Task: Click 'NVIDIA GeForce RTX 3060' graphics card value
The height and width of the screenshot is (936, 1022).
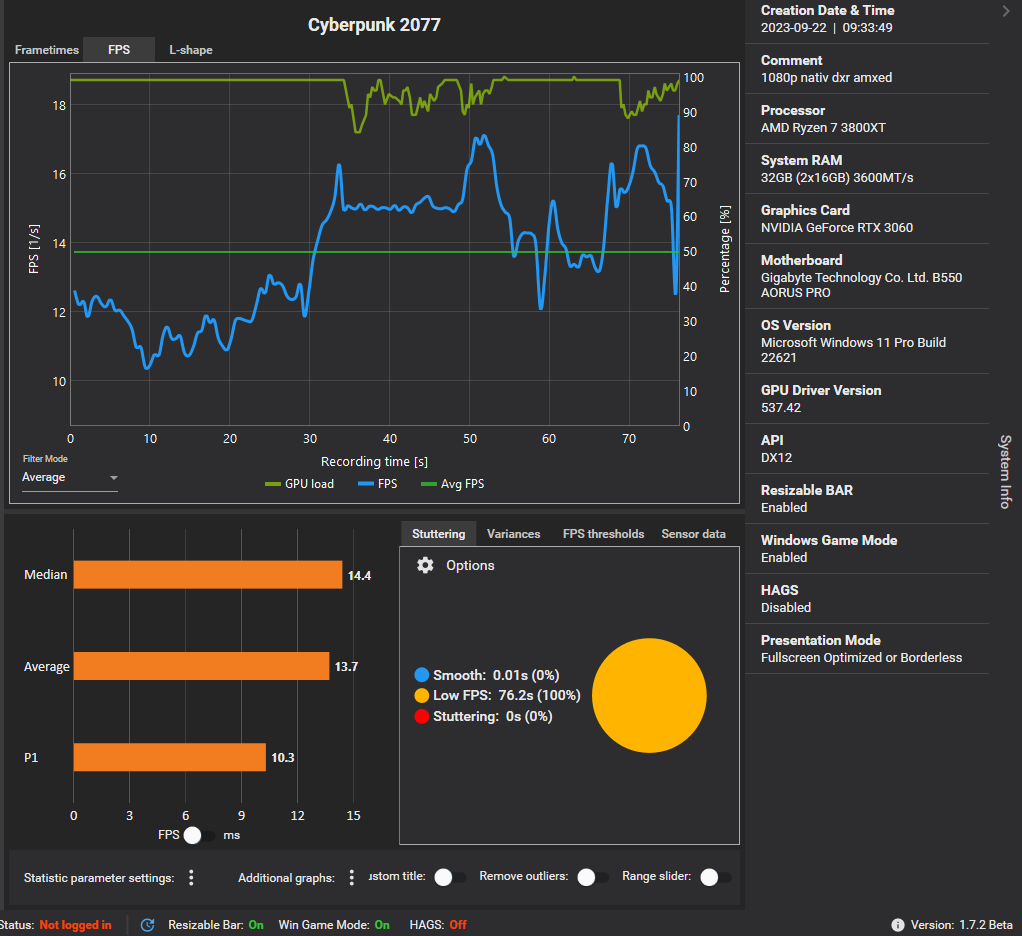Action: coord(837,227)
